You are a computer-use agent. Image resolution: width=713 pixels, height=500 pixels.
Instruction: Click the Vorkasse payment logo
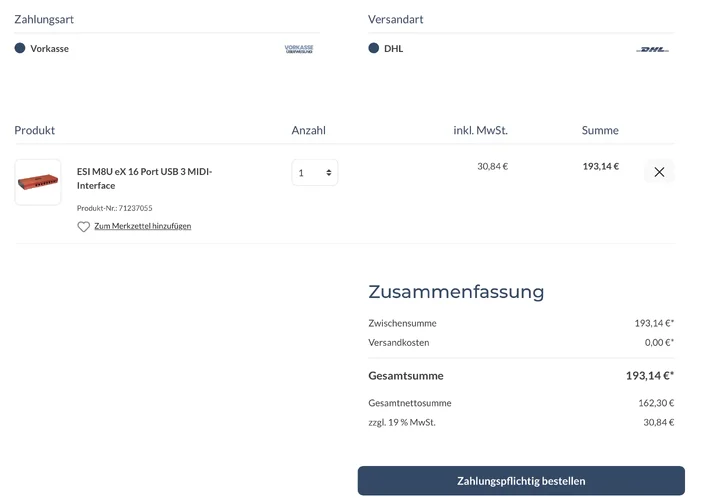pyautogui.click(x=298, y=48)
